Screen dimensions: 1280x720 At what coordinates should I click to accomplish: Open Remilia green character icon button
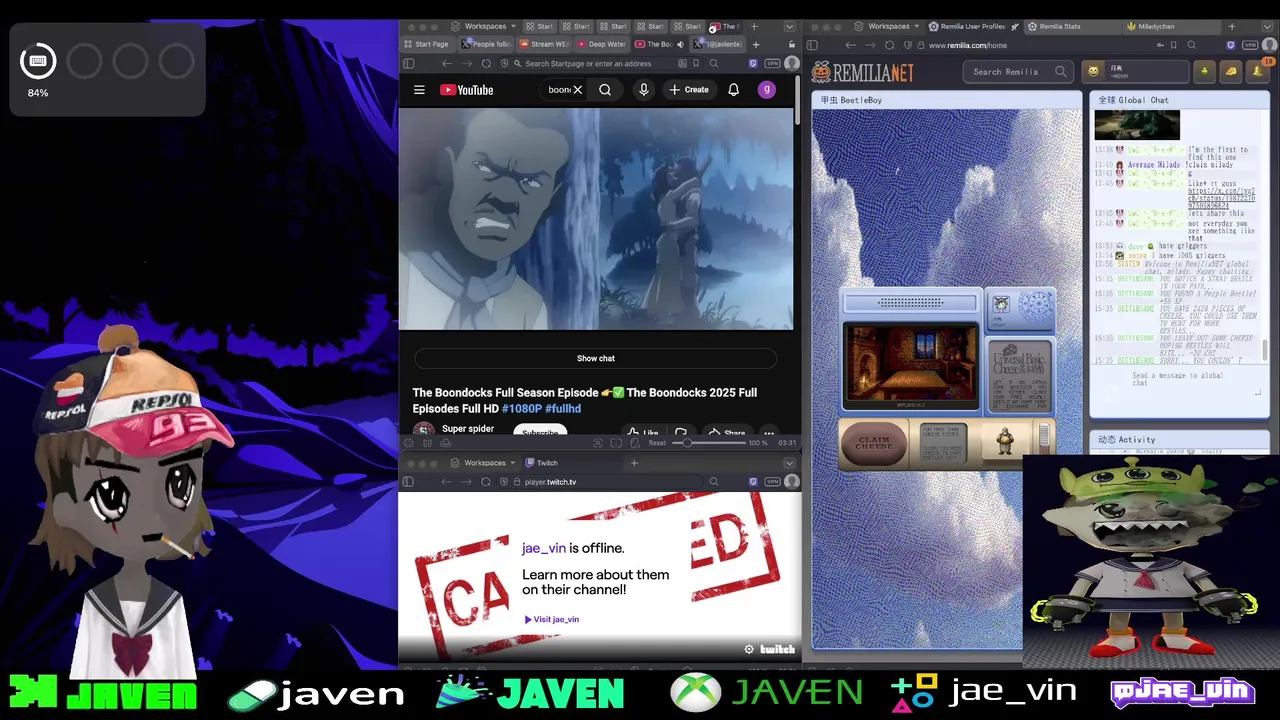coord(1205,71)
